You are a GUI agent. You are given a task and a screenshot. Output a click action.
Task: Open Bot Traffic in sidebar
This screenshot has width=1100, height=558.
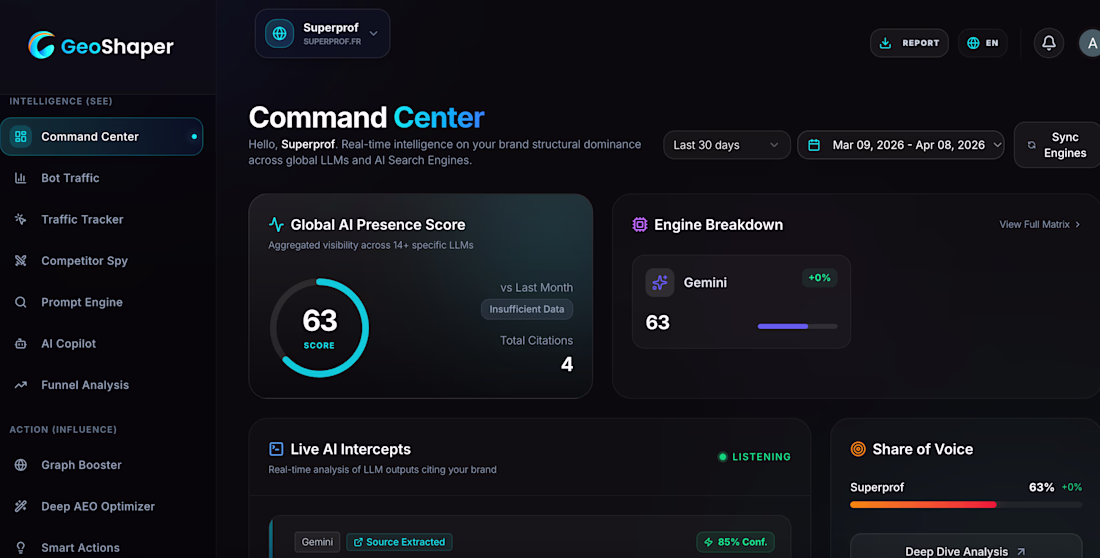click(x=70, y=178)
